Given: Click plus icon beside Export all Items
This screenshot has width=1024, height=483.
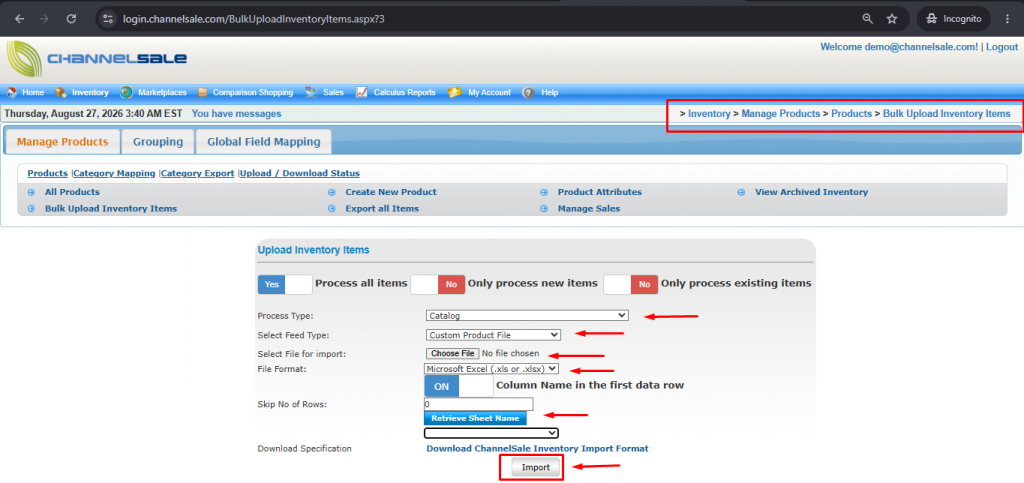Looking at the screenshot, I should pyautogui.click(x=331, y=209).
